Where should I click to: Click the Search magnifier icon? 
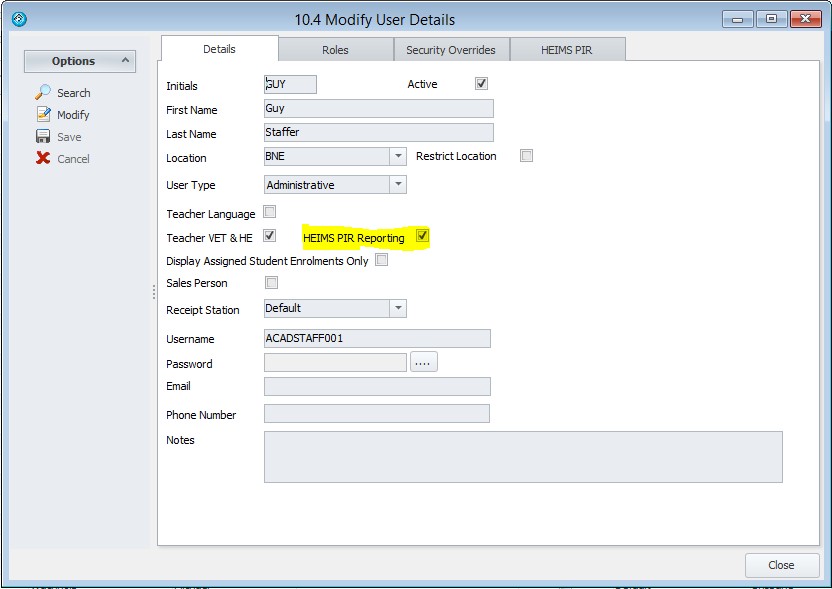[x=43, y=92]
